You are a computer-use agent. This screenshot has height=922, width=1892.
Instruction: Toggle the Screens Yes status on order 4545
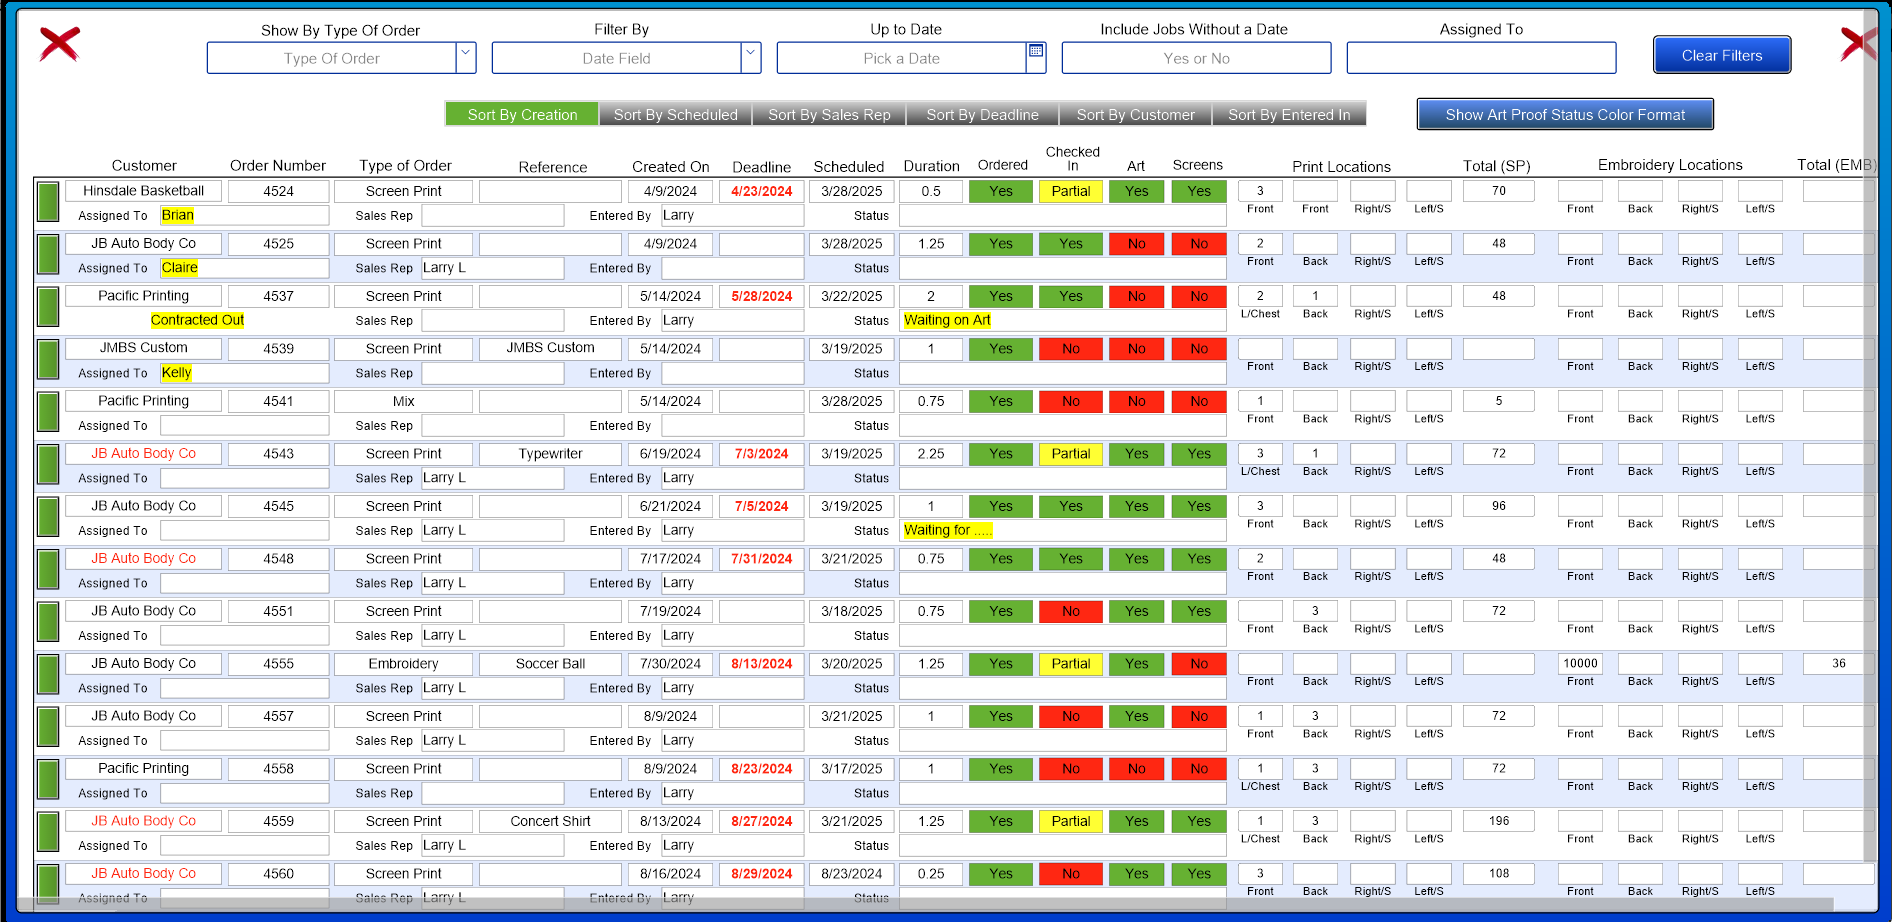1198,506
